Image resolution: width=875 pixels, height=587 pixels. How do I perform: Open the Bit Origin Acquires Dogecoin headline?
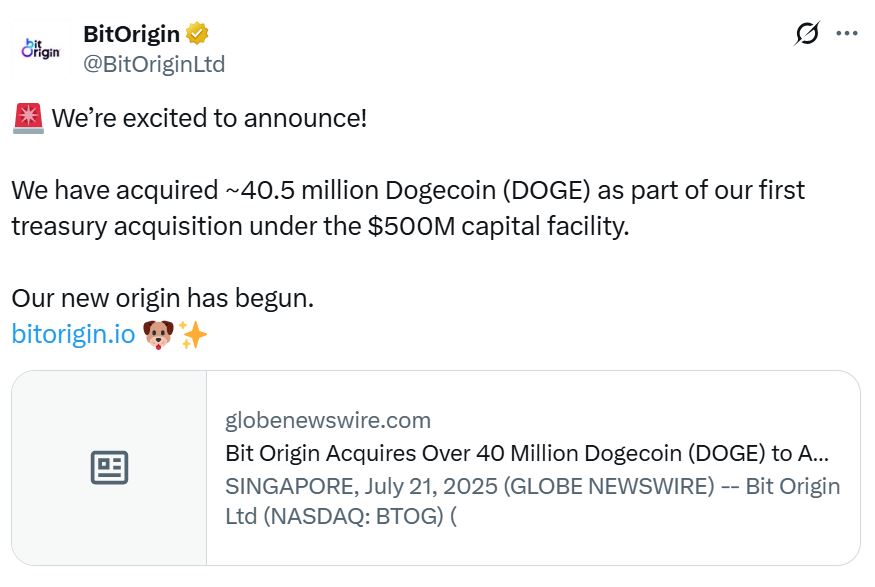(x=527, y=453)
